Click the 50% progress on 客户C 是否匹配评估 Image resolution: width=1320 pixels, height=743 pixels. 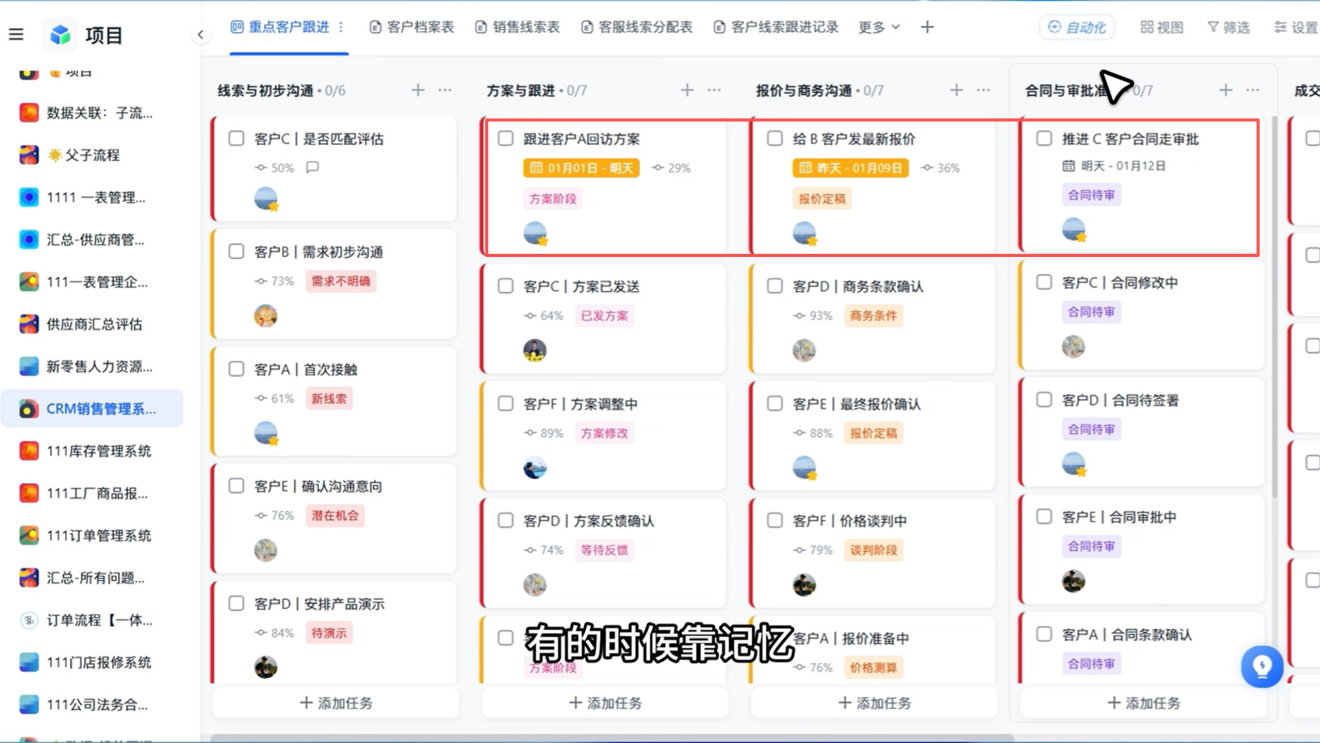tap(274, 168)
